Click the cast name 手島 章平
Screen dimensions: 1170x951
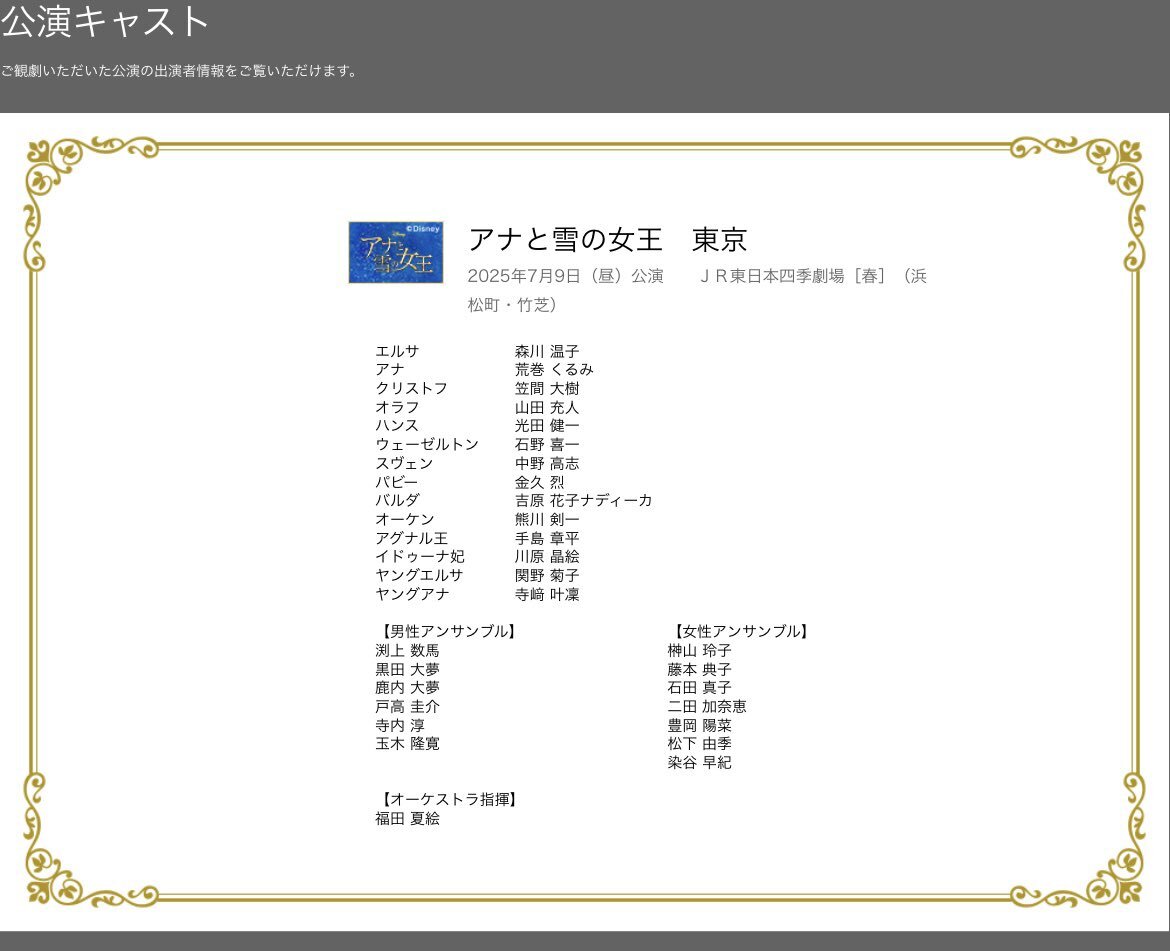pos(547,538)
